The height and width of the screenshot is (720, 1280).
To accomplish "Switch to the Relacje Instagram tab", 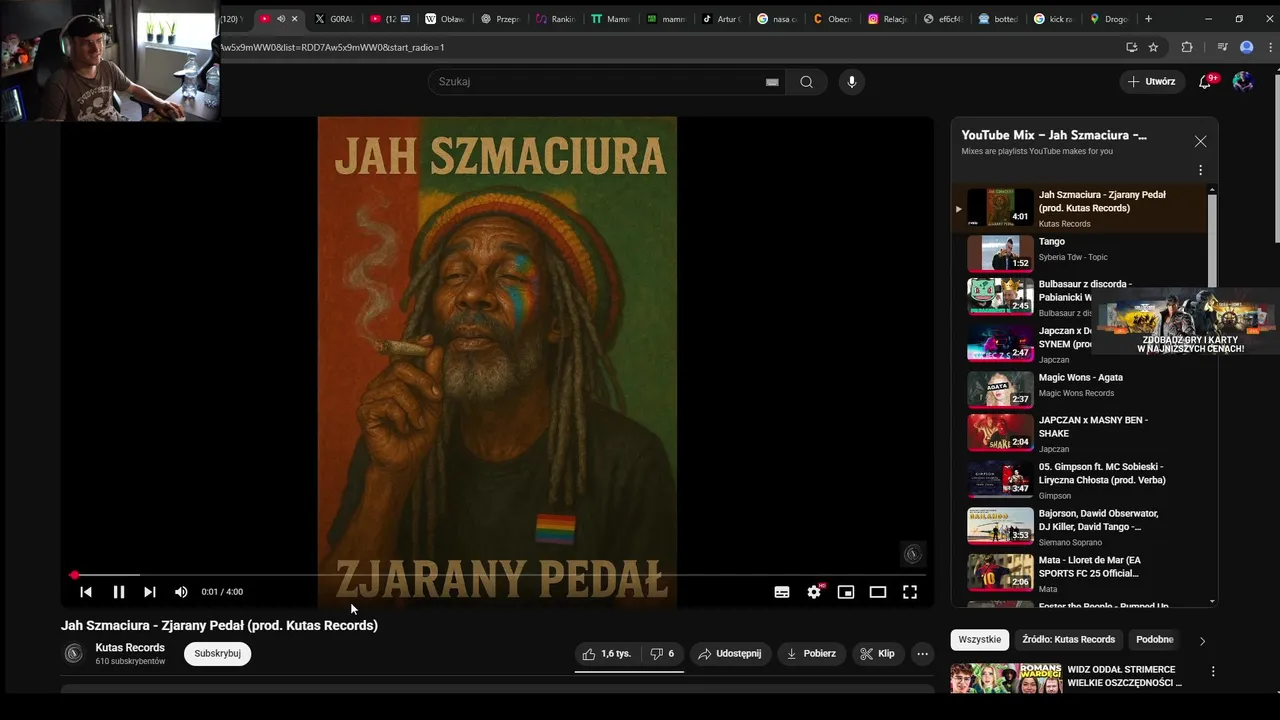I will coord(887,18).
